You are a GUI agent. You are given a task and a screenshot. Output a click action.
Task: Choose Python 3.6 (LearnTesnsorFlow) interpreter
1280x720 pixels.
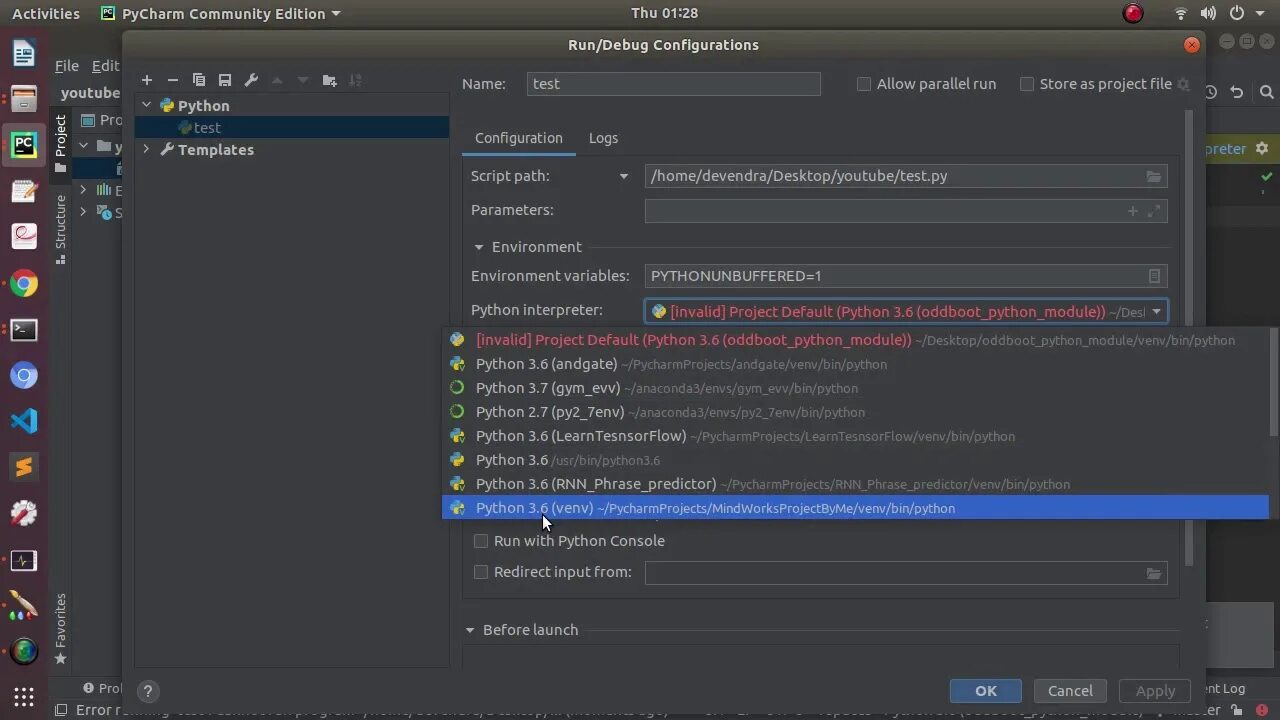pos(856,436)
